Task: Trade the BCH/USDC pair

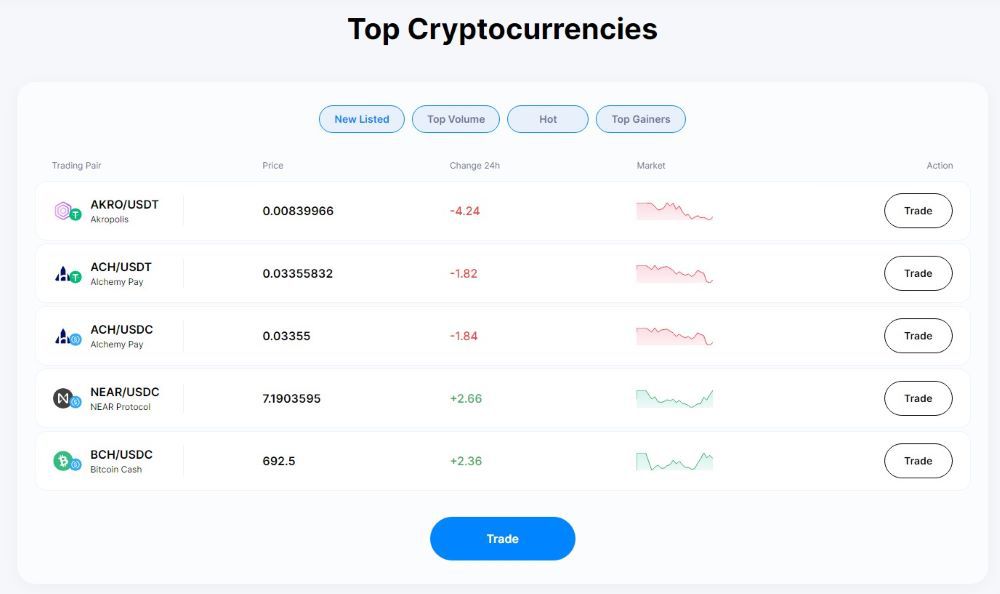Action: (918, 461)
